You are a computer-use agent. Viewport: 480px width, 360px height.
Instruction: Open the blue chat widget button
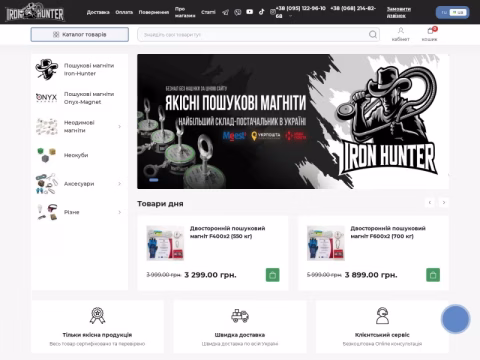click(x=455, y=319)
